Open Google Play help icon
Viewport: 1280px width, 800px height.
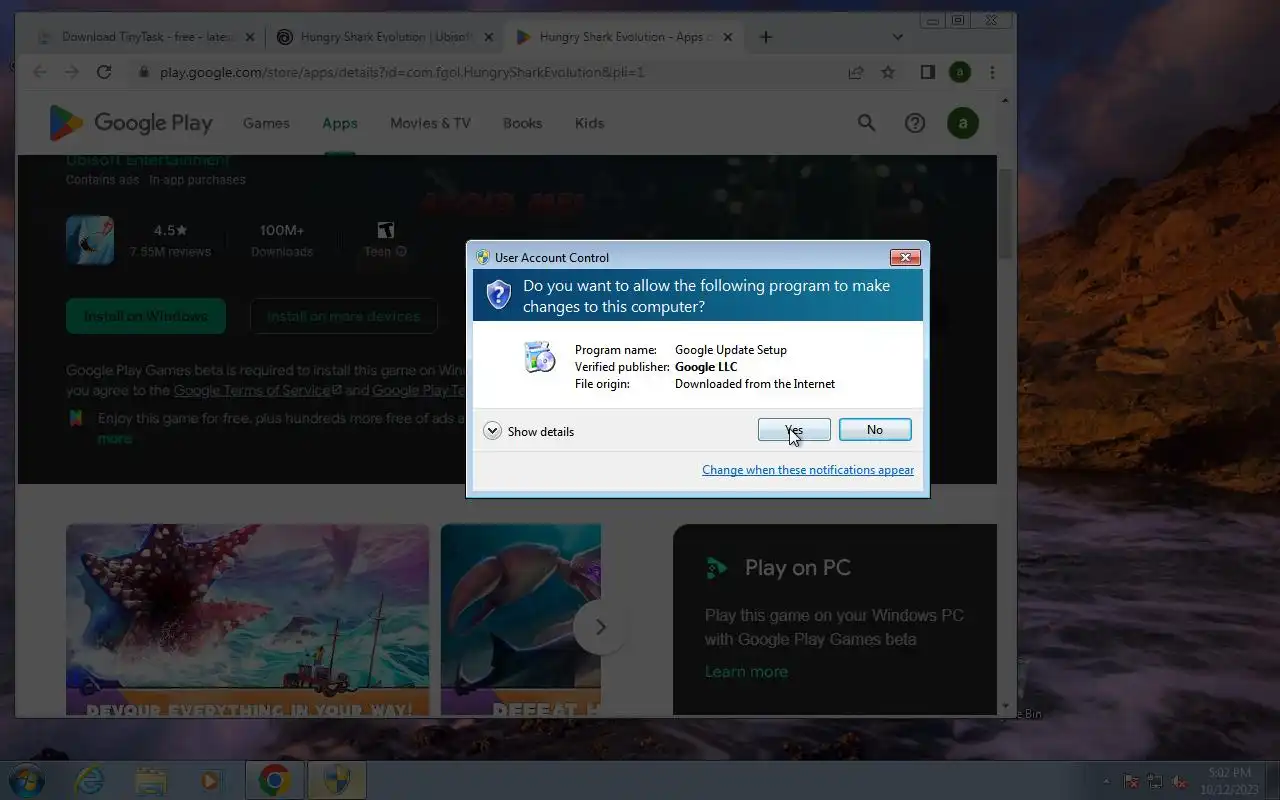pyautogui.click(x=915, y=123)
